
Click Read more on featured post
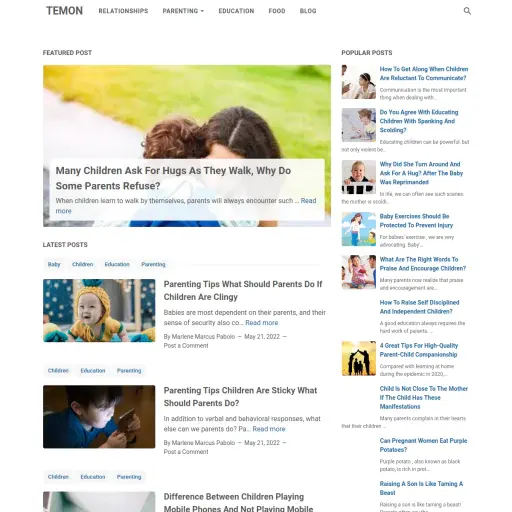coord(186,206)
